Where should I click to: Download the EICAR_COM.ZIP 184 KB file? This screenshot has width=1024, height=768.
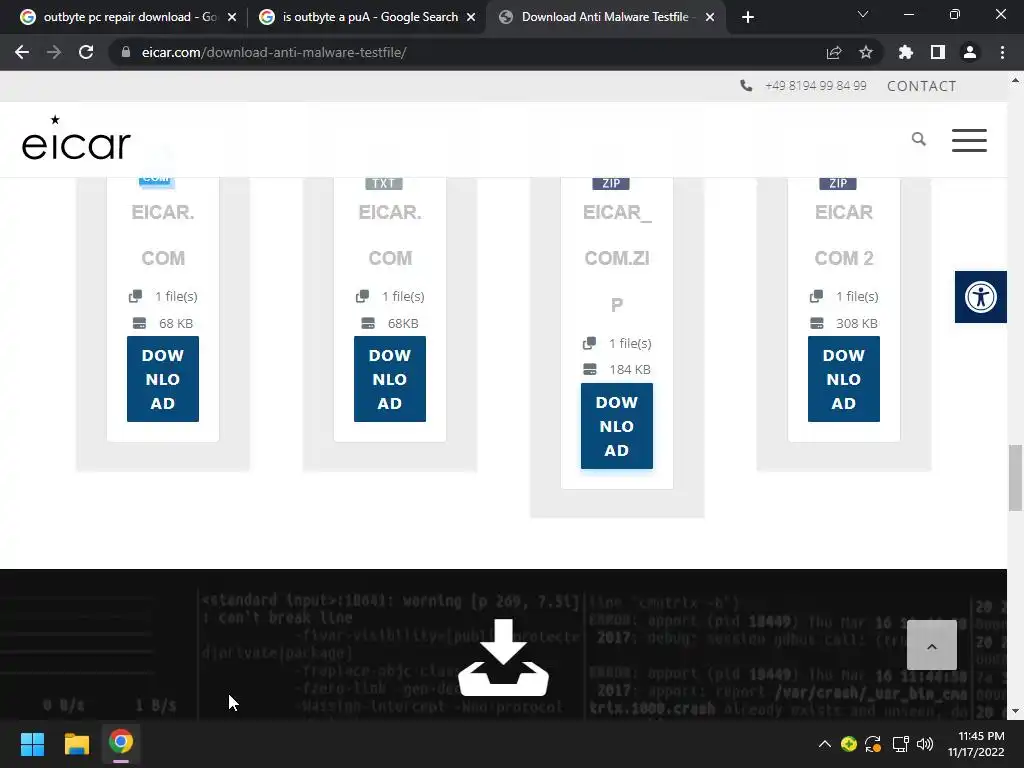click(x=616, y=426)
